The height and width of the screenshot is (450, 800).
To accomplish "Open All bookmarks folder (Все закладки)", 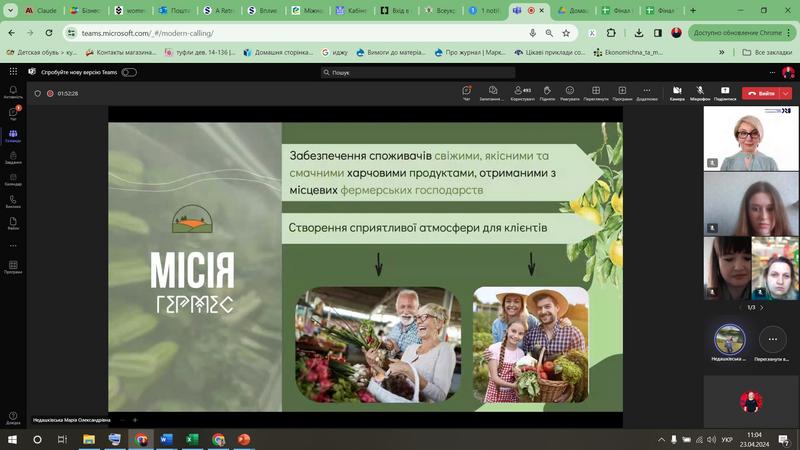I will [767, 52].
